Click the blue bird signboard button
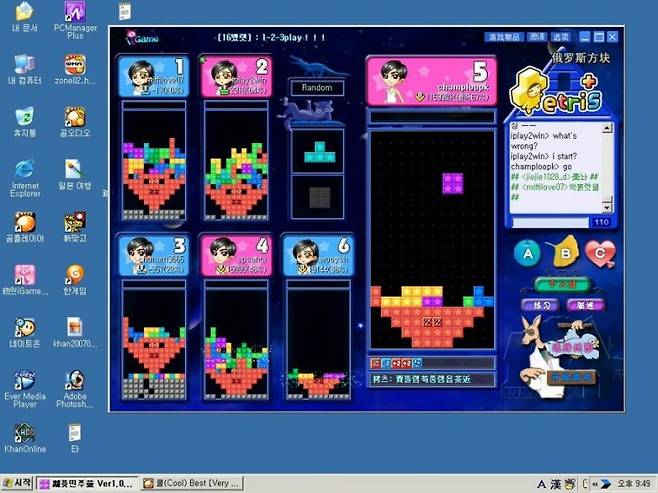 click(572, 347)
